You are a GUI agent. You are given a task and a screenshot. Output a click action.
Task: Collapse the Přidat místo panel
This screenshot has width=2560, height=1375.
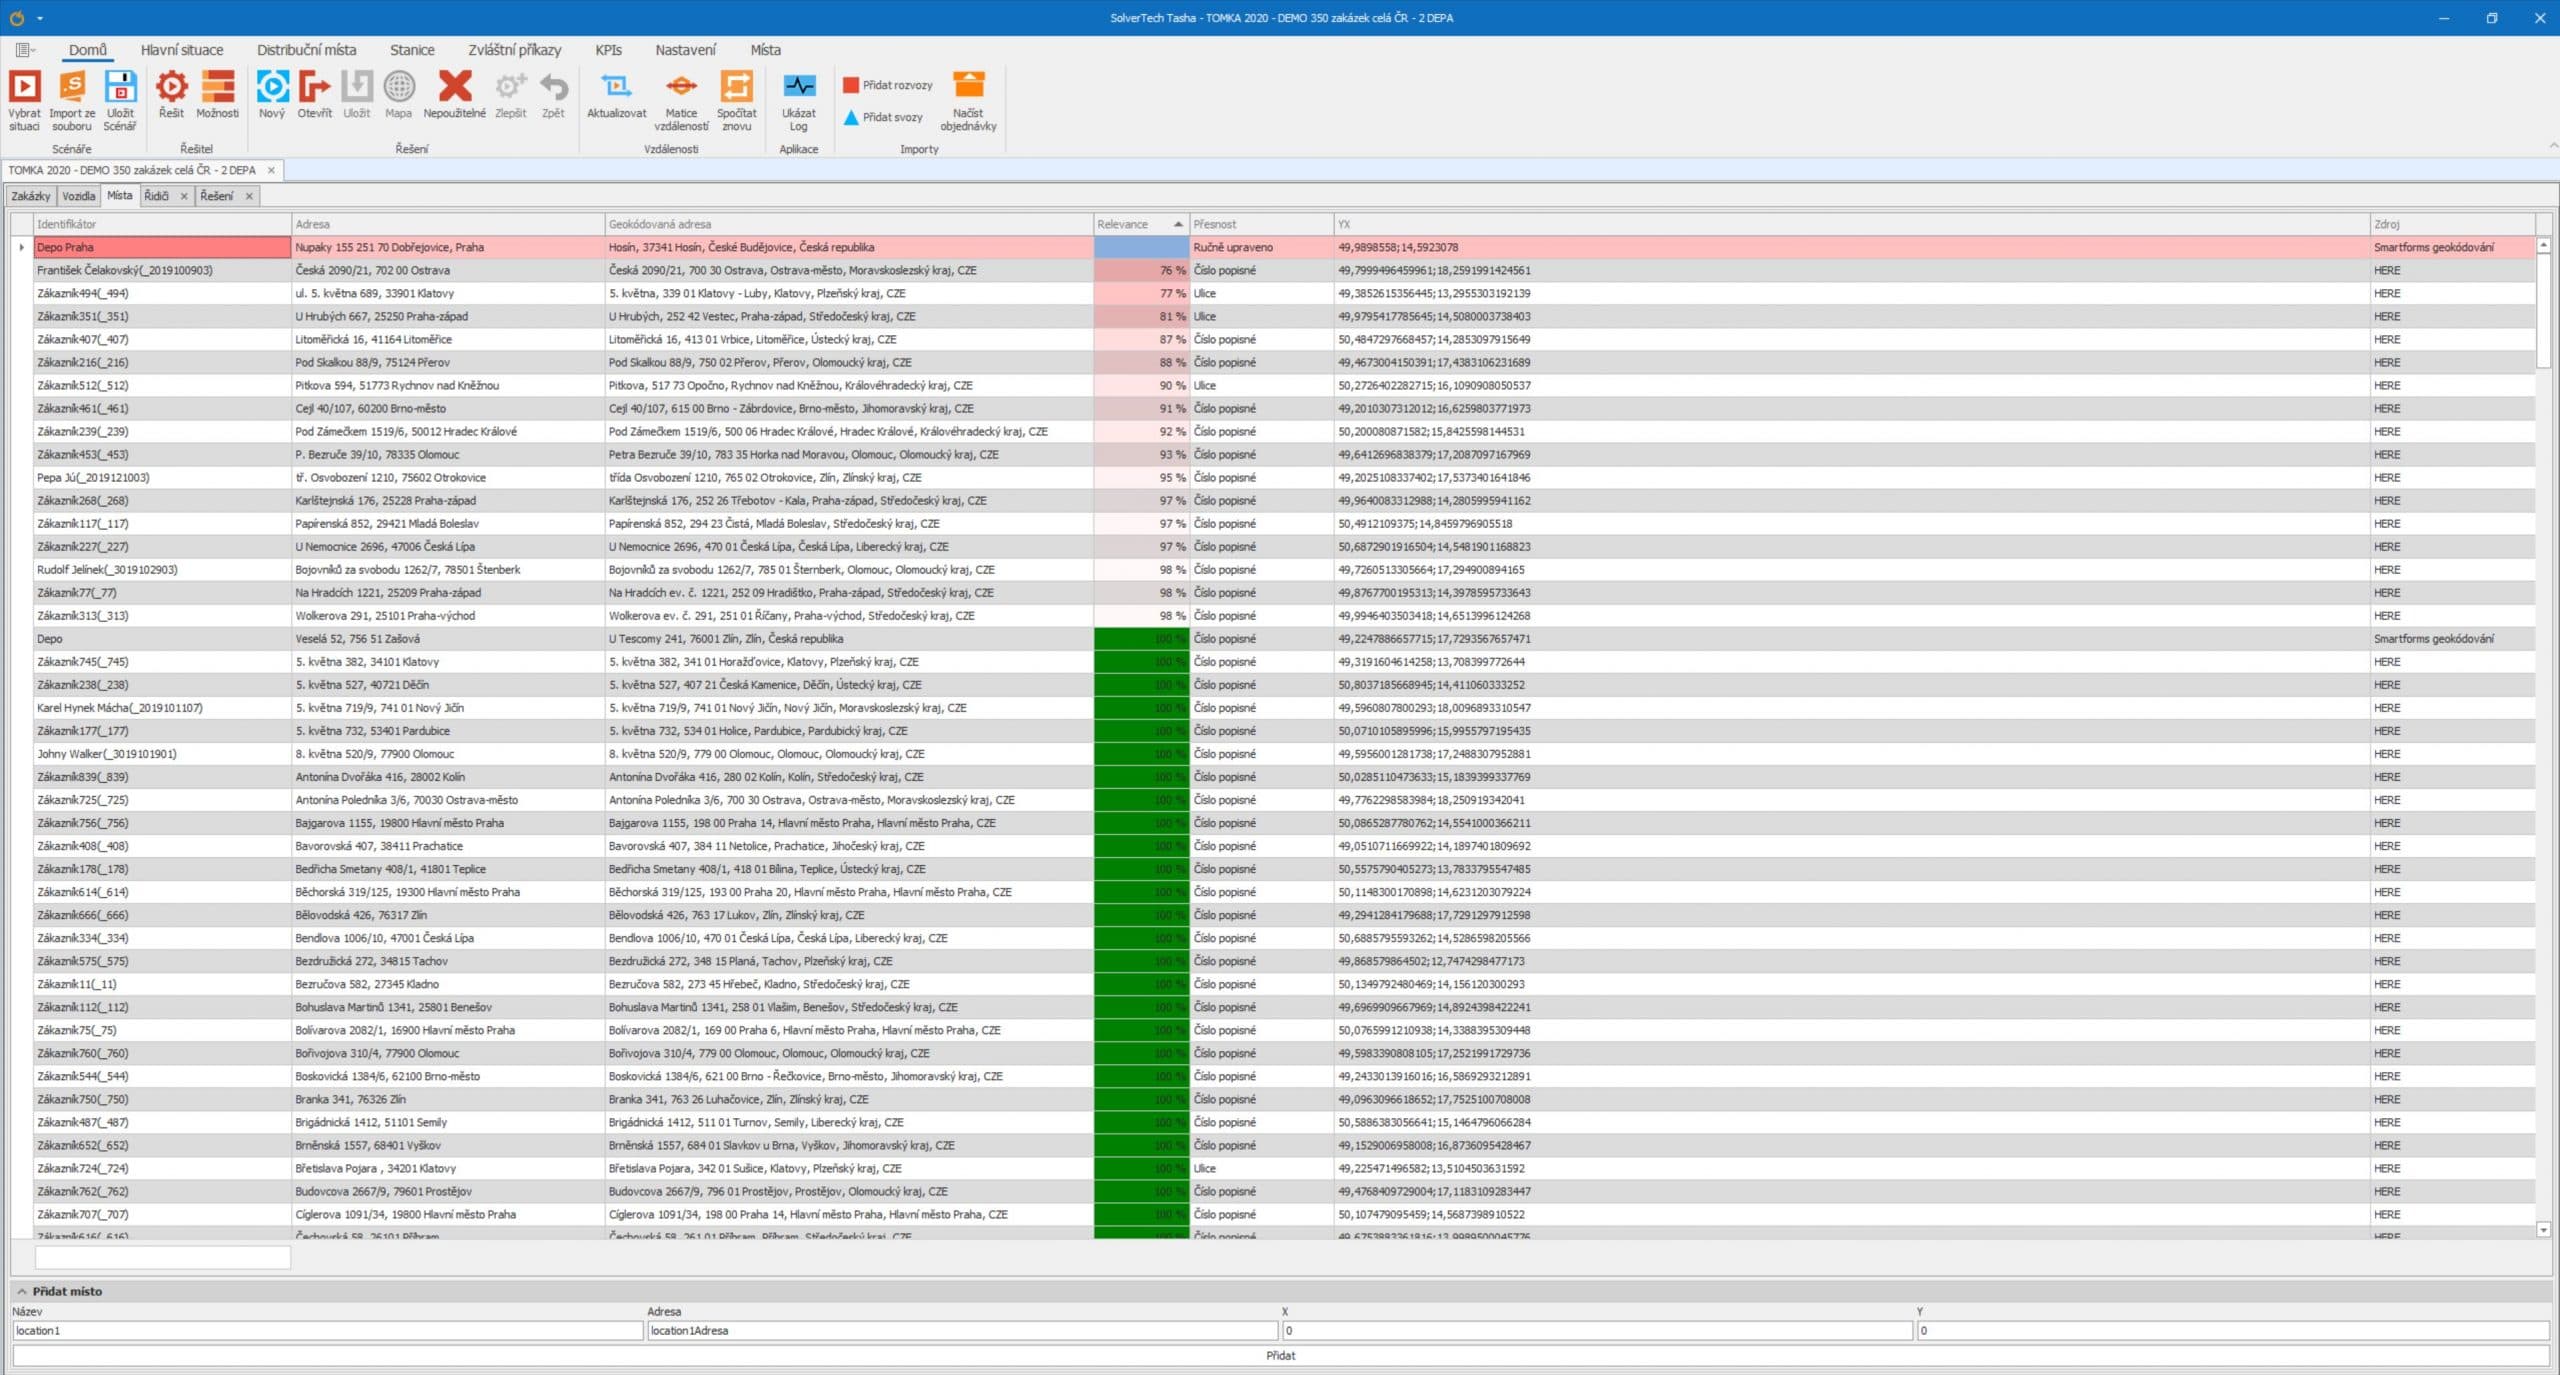[22, 1291]
